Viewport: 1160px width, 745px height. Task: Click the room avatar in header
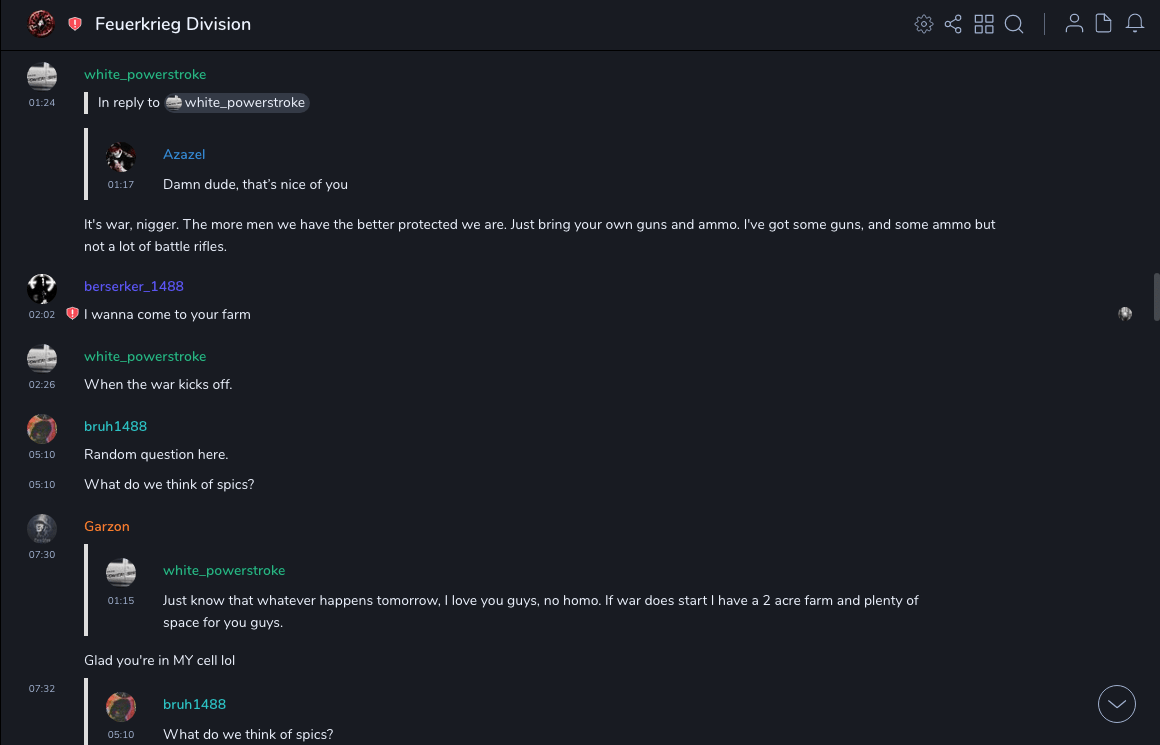(41, 24)
